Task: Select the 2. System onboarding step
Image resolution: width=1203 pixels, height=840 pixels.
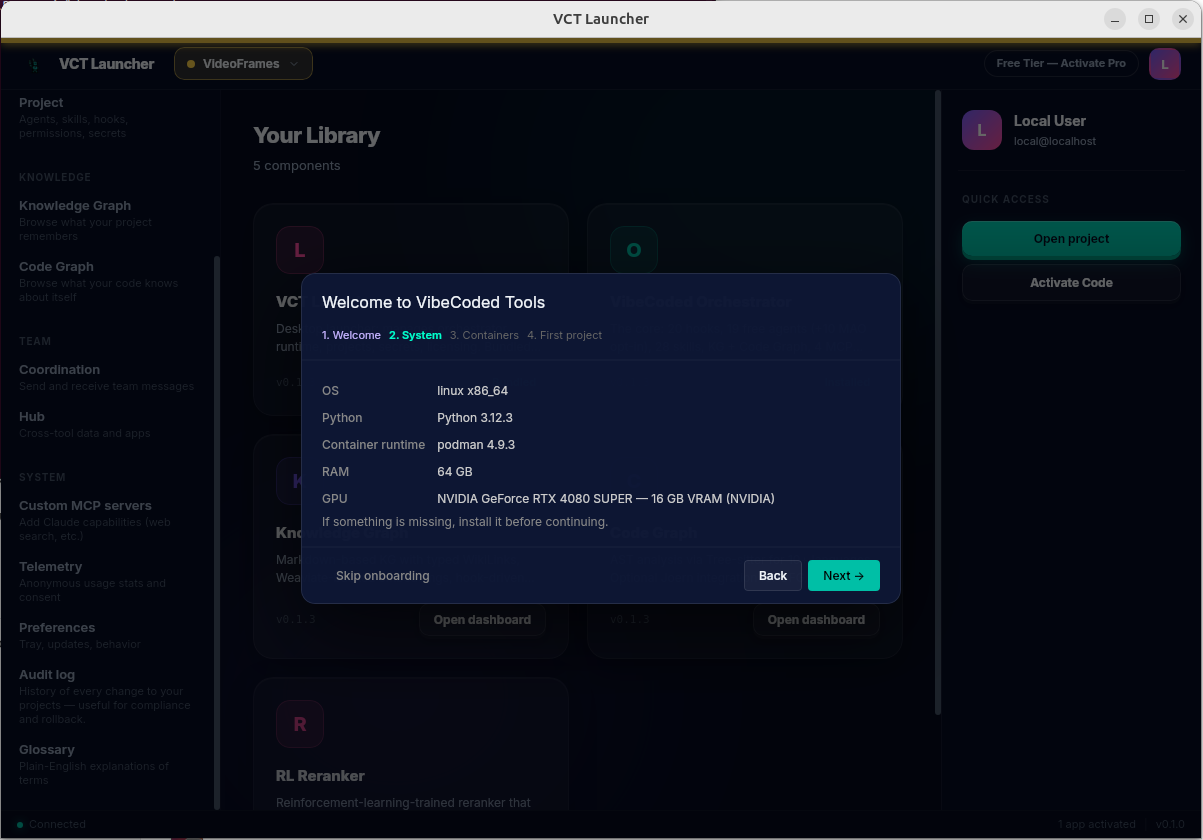Action: [415, 335]
